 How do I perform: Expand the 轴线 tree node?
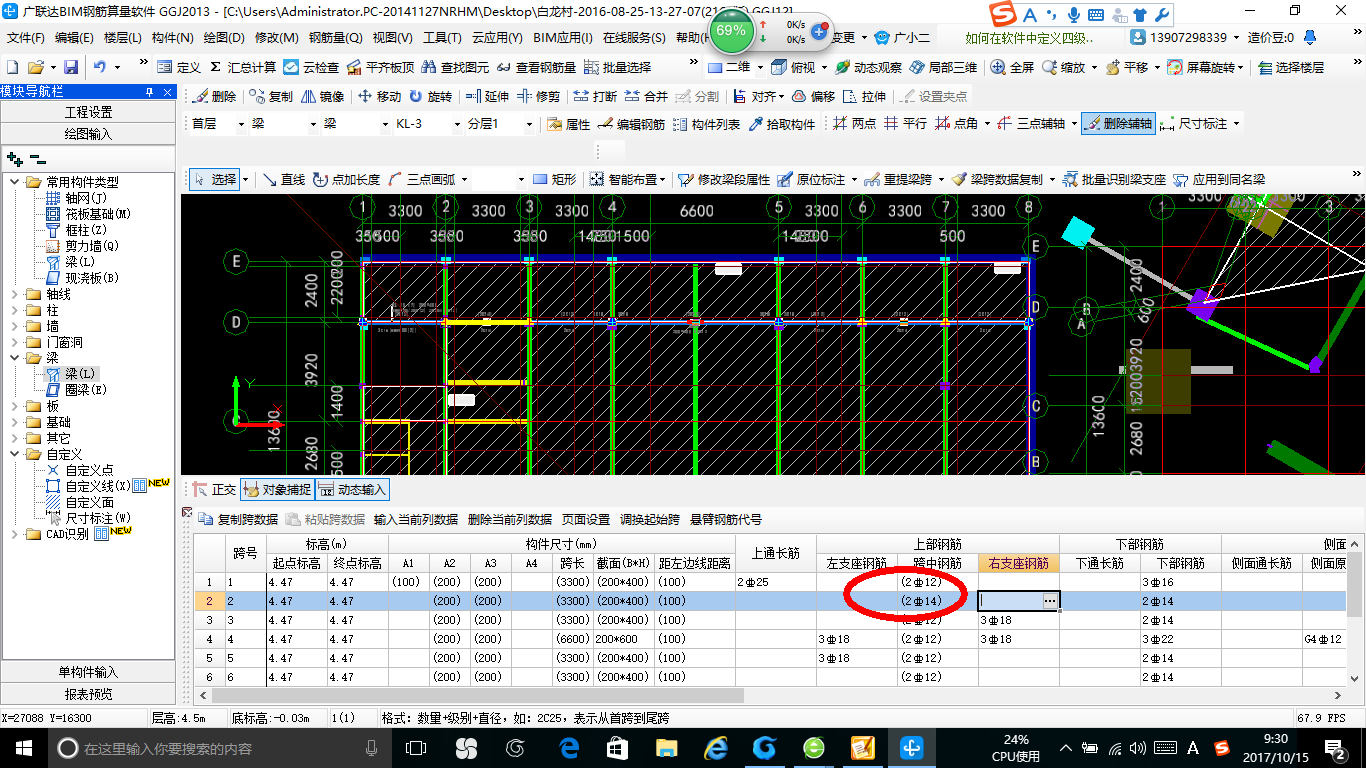pyautogui.click(x=14, y=295)
